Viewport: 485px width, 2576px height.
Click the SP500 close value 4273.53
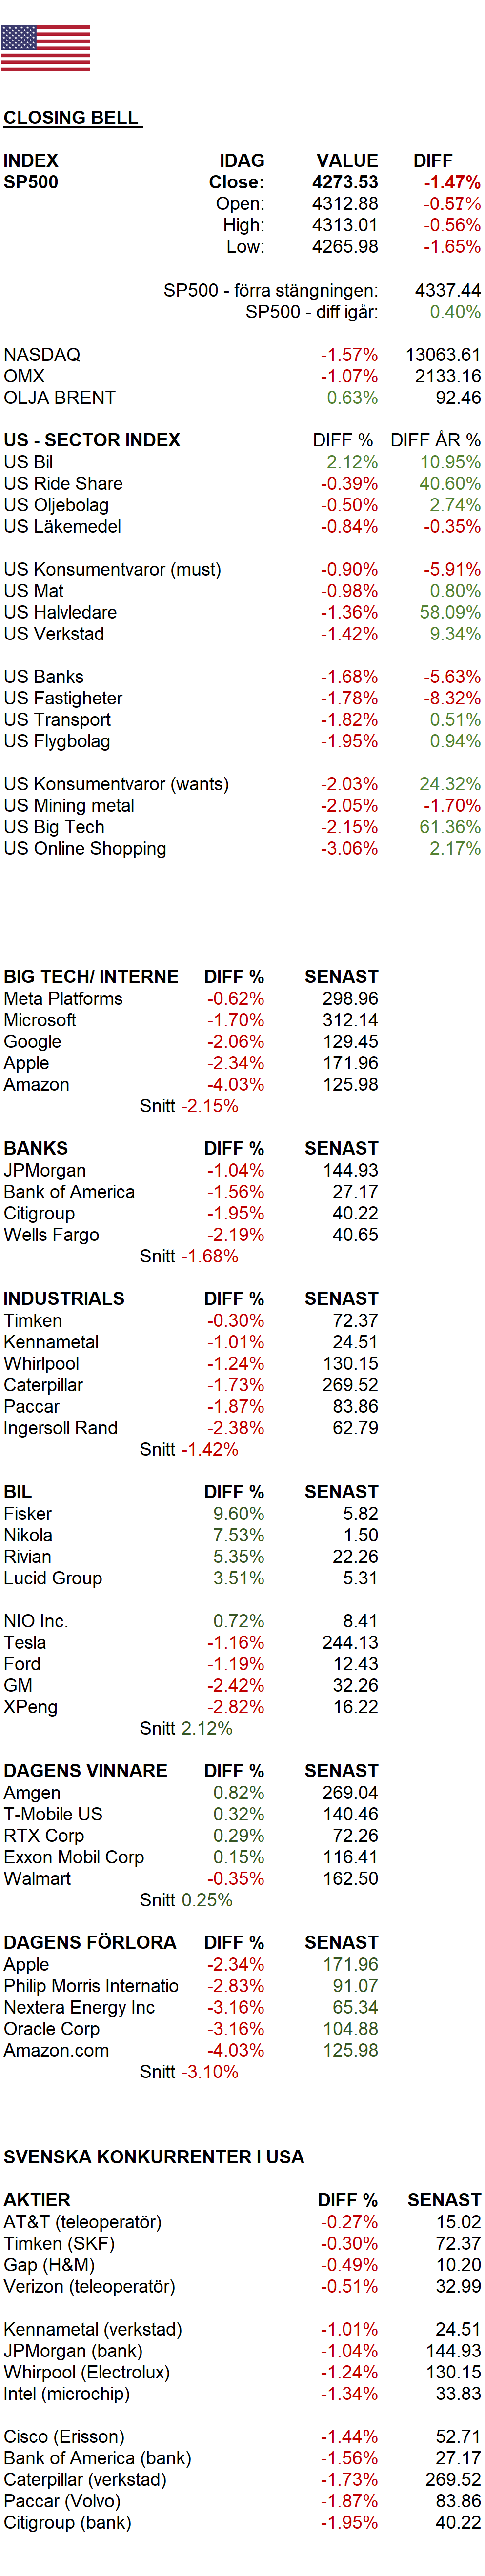pos(345,182)
